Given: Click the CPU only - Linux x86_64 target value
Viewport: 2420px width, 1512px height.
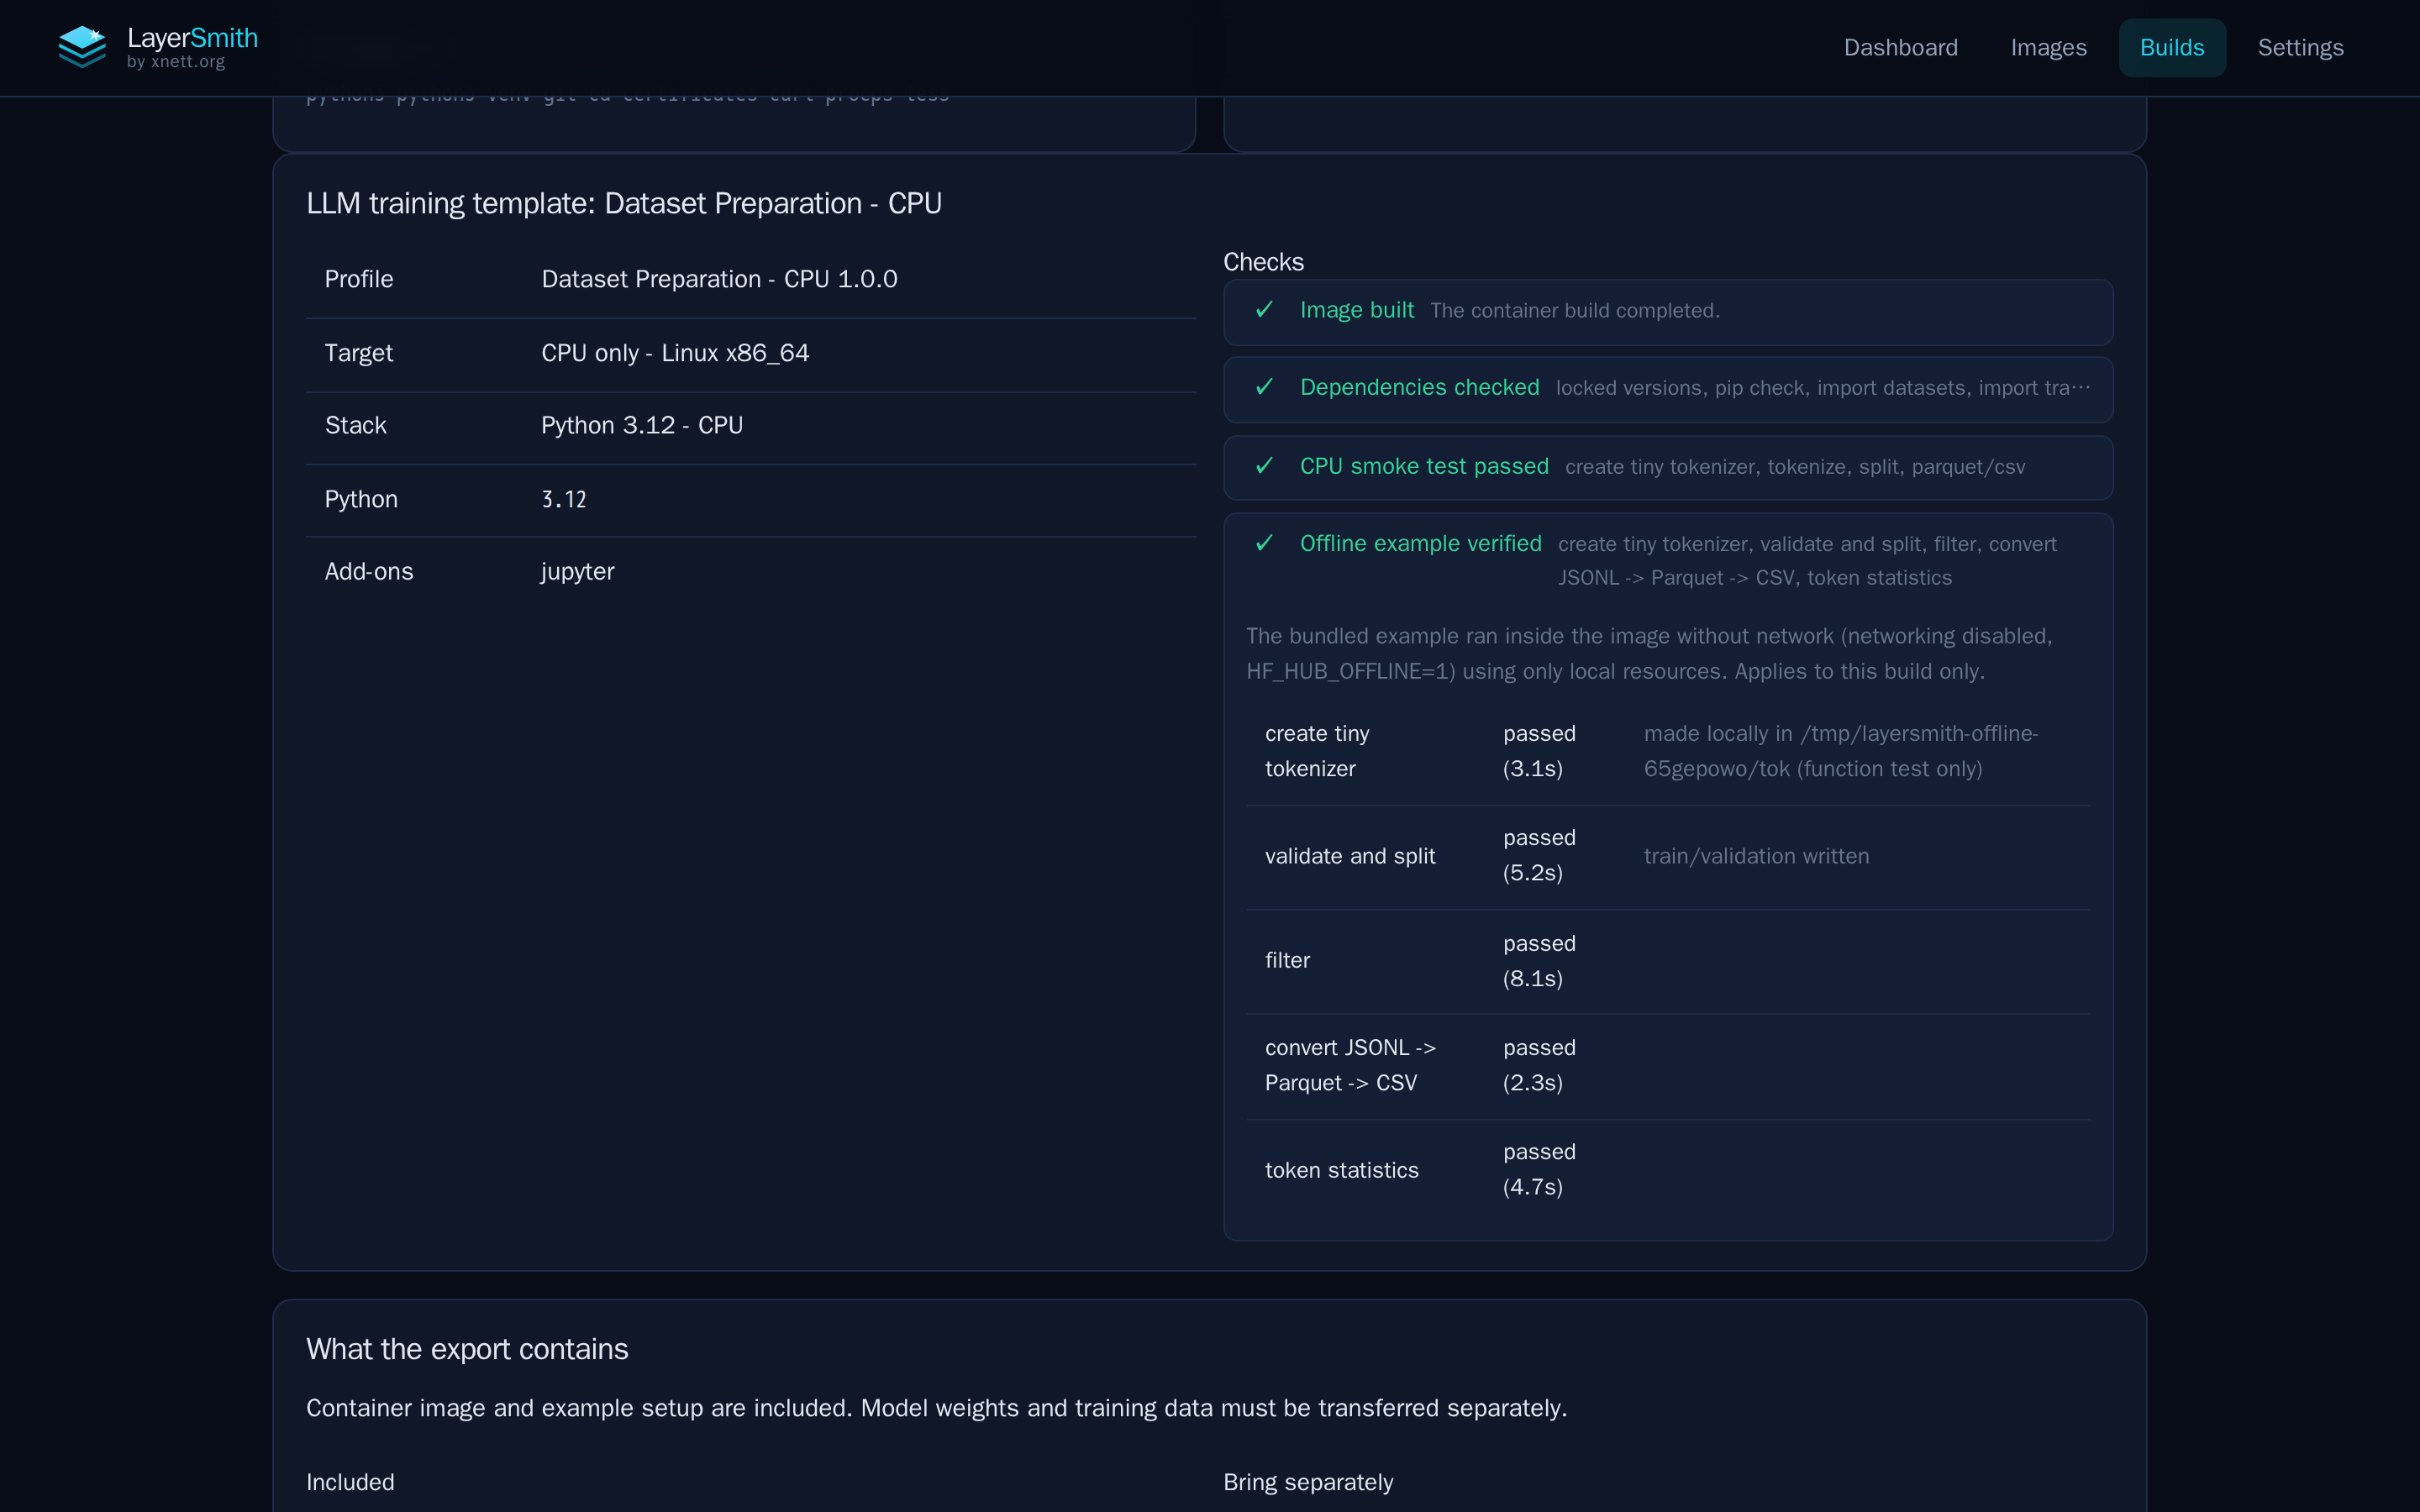Looking at the screenshot, I should 675,353.
